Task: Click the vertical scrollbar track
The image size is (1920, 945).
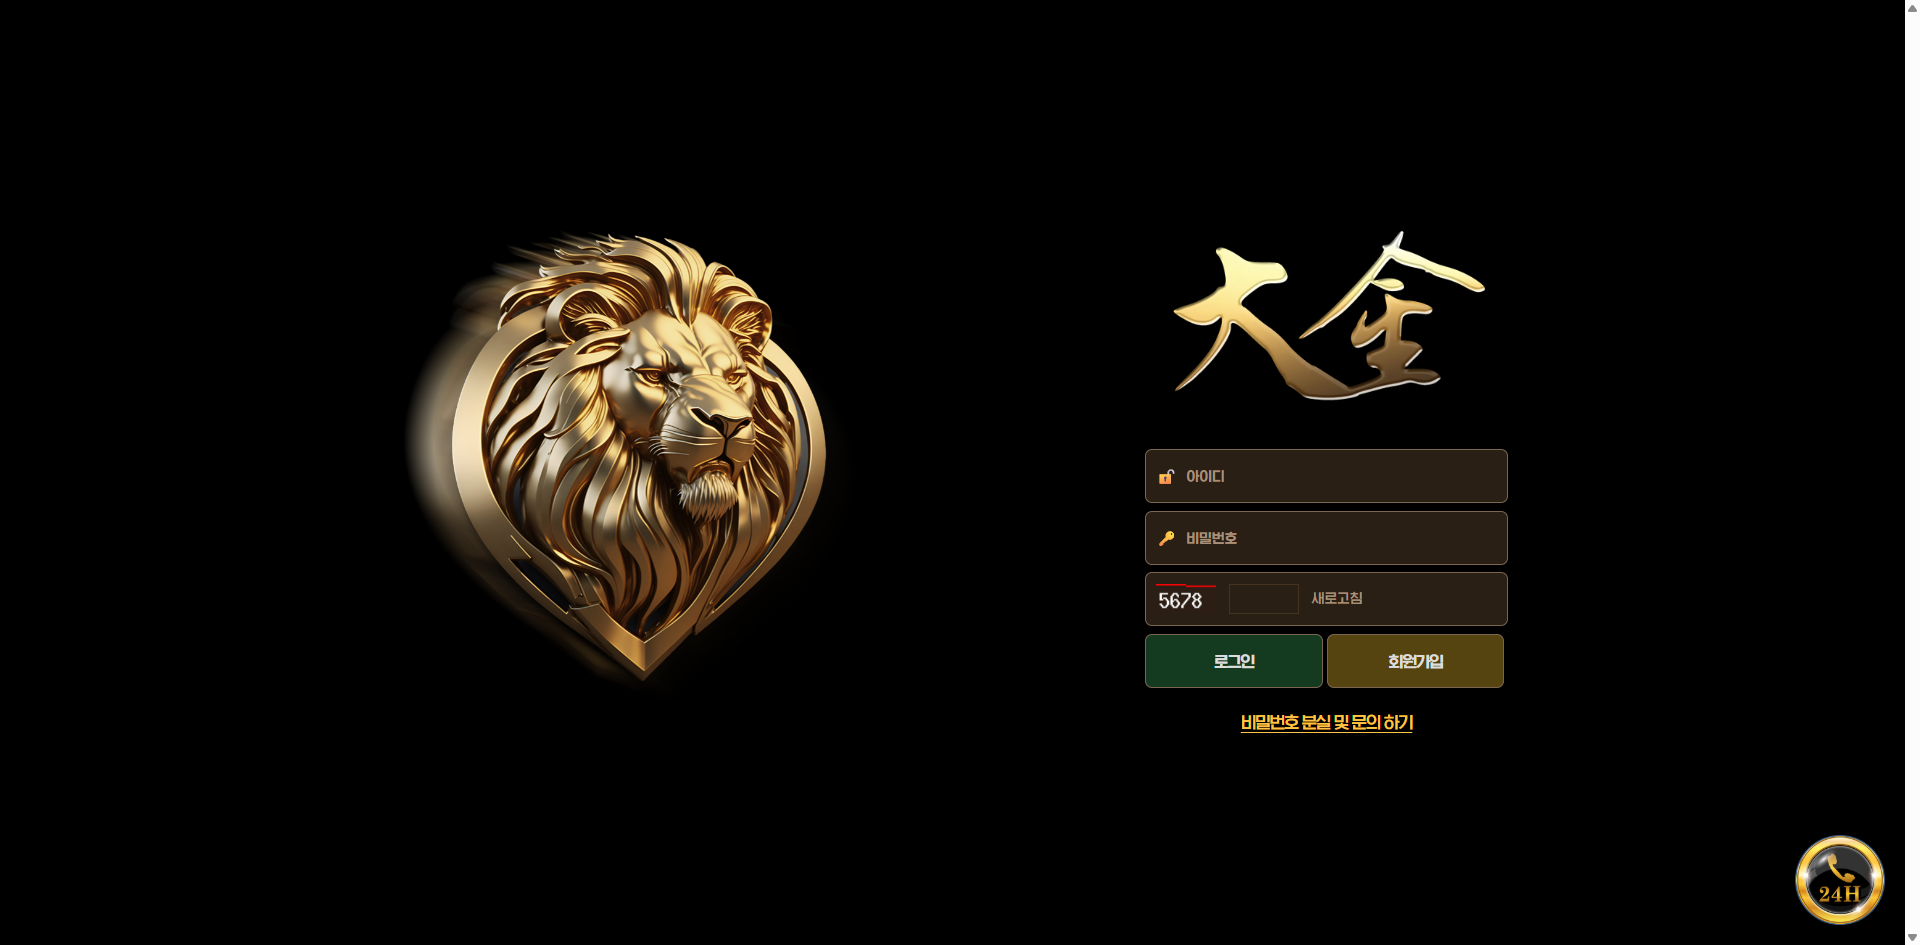Action: click(1912, 472)
